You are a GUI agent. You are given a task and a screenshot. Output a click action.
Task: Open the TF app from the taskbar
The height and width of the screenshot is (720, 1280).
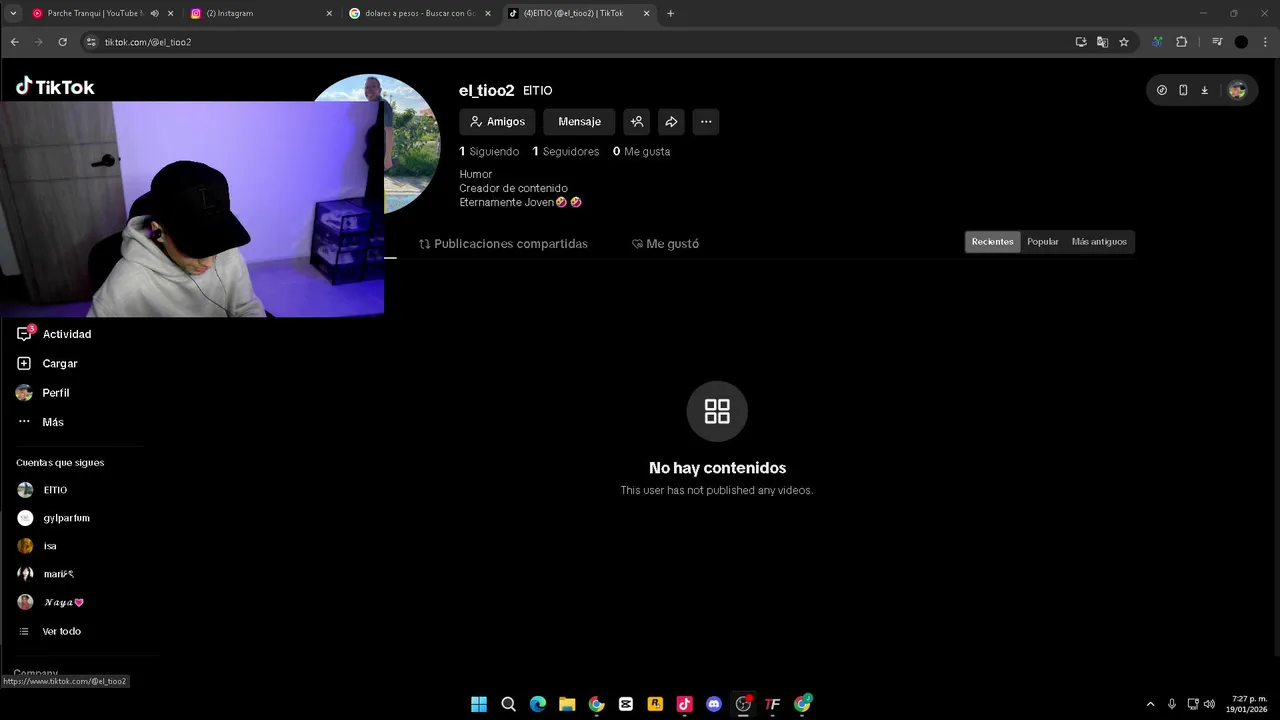click(772, 704)
